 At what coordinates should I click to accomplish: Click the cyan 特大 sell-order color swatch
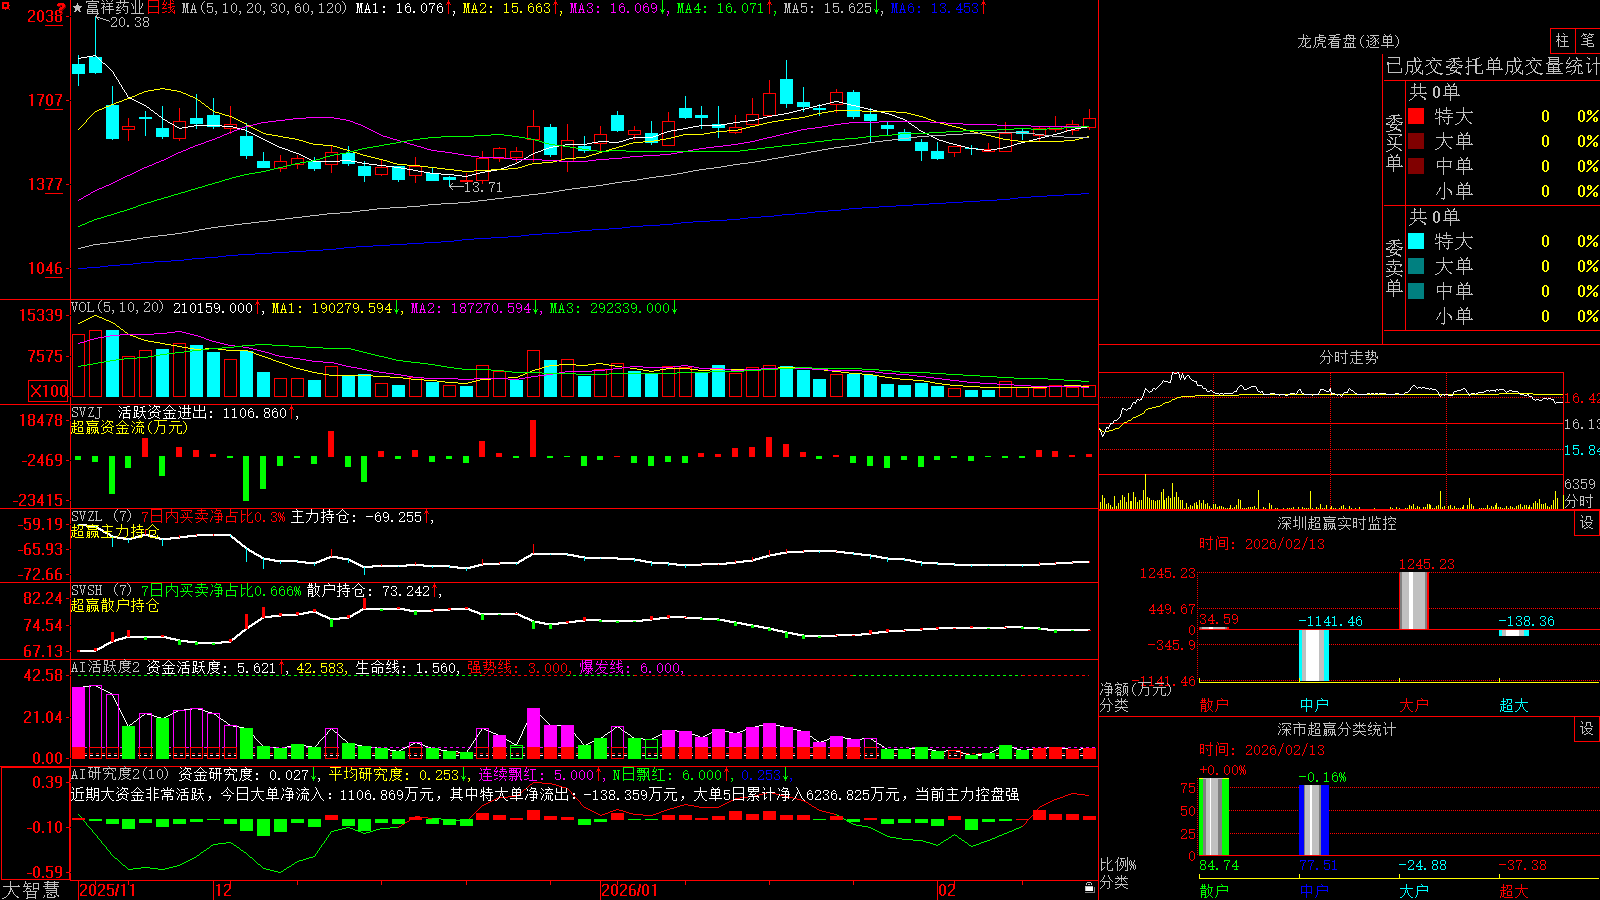(1416, 241)
